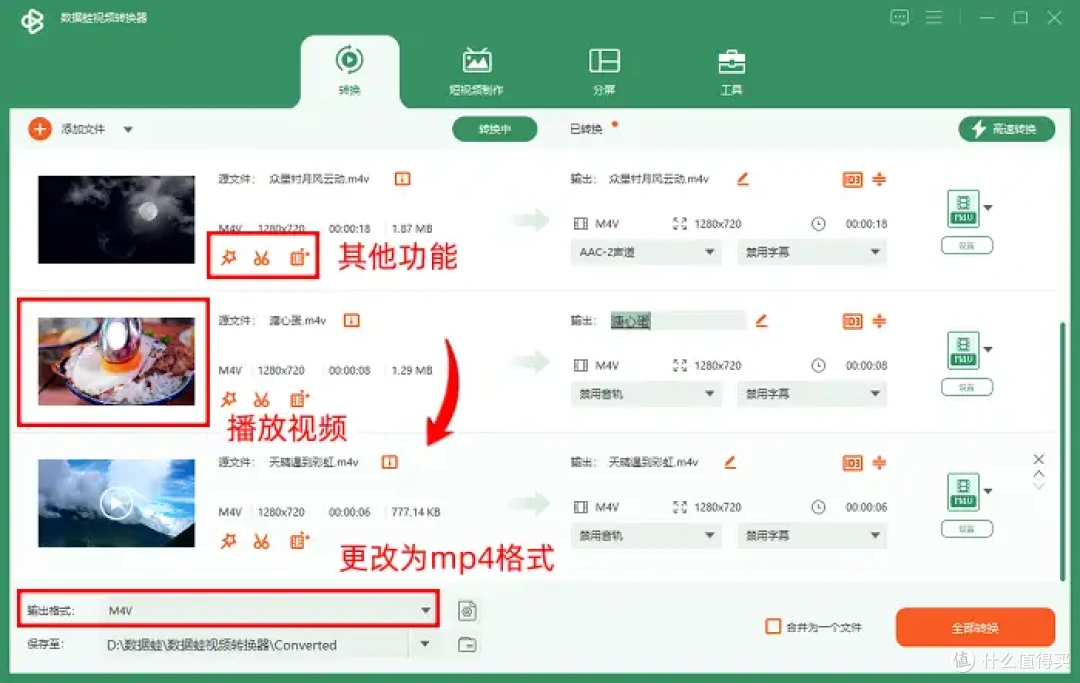Screen dimensions: 1080x683
Task: Open 禁用字幕 dropdown for 00:00:06 output
Action: click(811, 535)
